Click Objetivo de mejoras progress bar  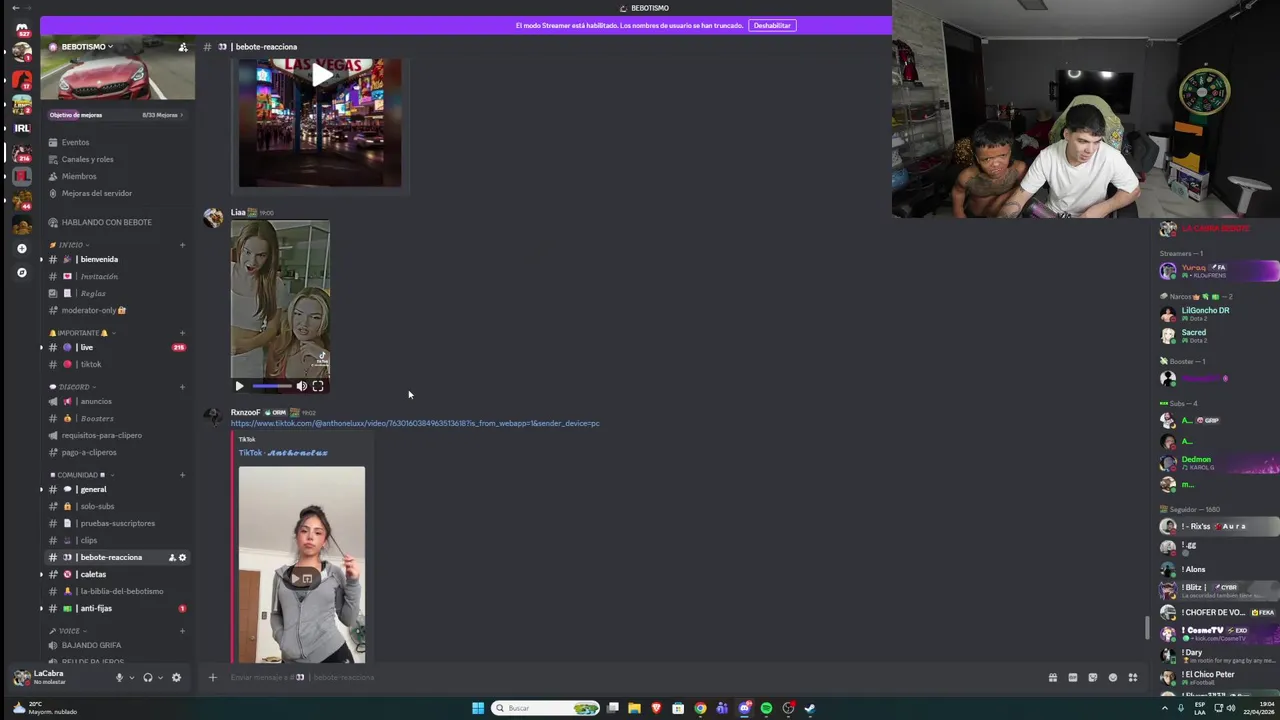(x=118, y=115)
